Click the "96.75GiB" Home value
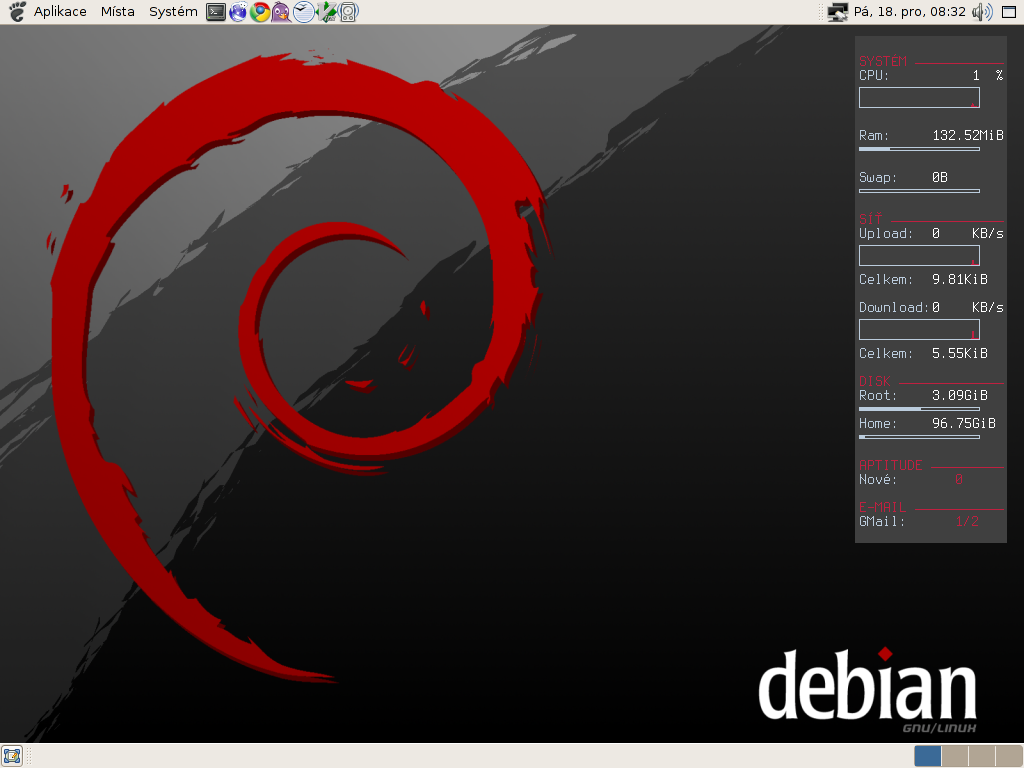 pos(964,423)
